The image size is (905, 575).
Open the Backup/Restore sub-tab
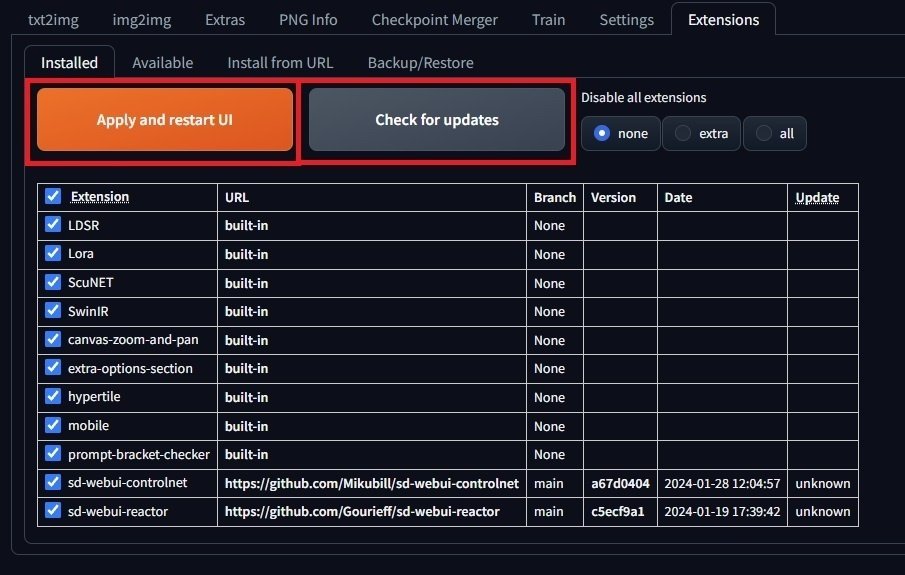coord(420,62)
